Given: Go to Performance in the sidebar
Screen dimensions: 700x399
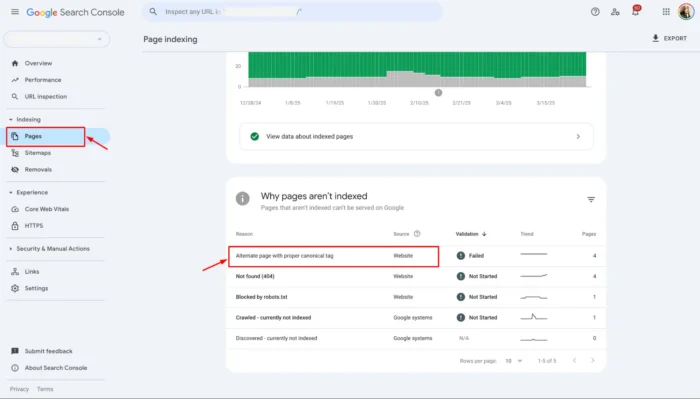Looking at the screenshot, I should [x=43, y=80].
